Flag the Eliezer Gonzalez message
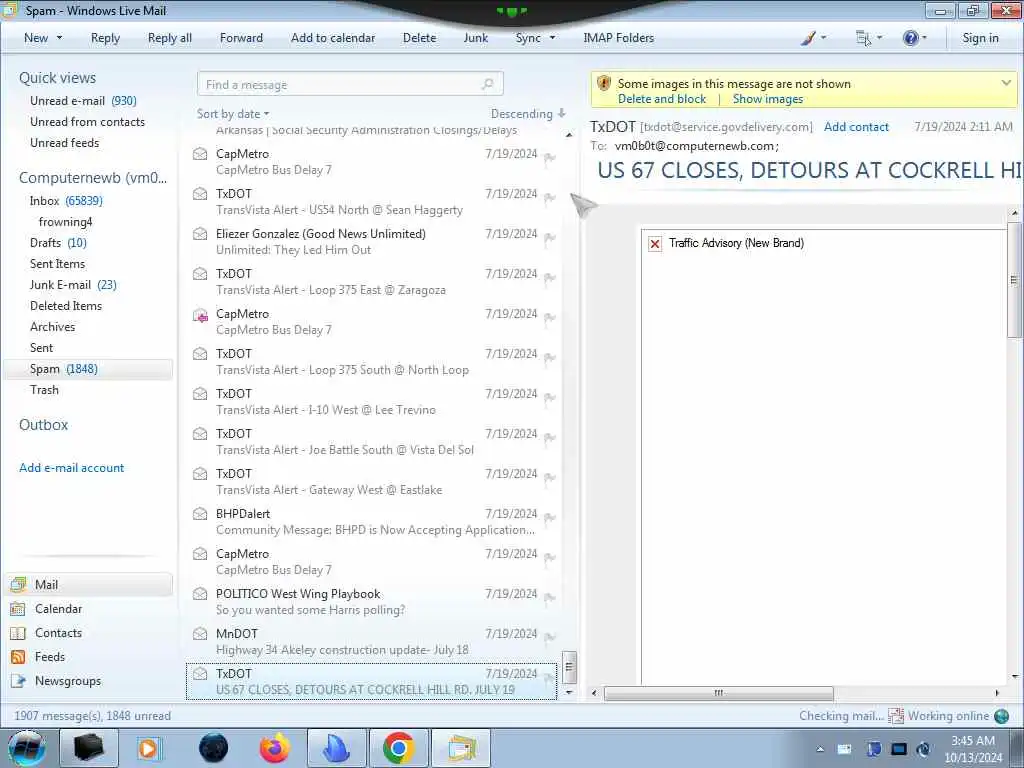Image resolution: width=1024 pixels, height=768 pixels. pyautogui.click(x=550, y=238)
